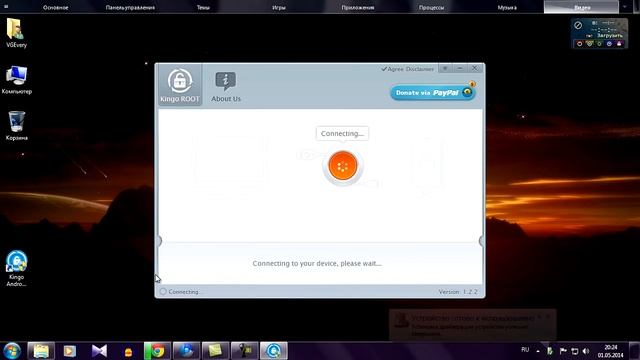Expand the right side panel handle
The image size is (640, 360).
[x=481, y=241]
